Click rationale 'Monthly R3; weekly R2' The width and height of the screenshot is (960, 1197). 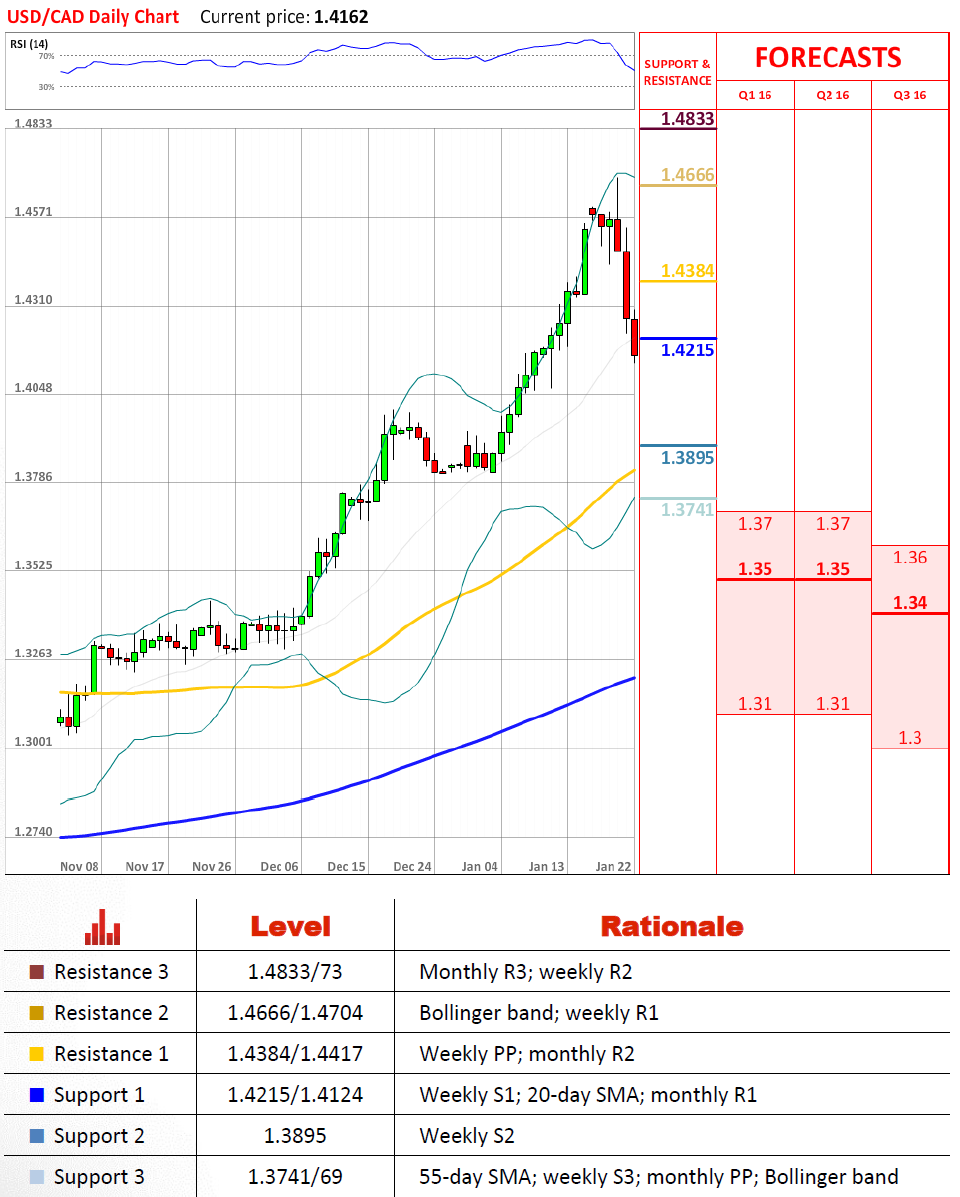[526, 973]
